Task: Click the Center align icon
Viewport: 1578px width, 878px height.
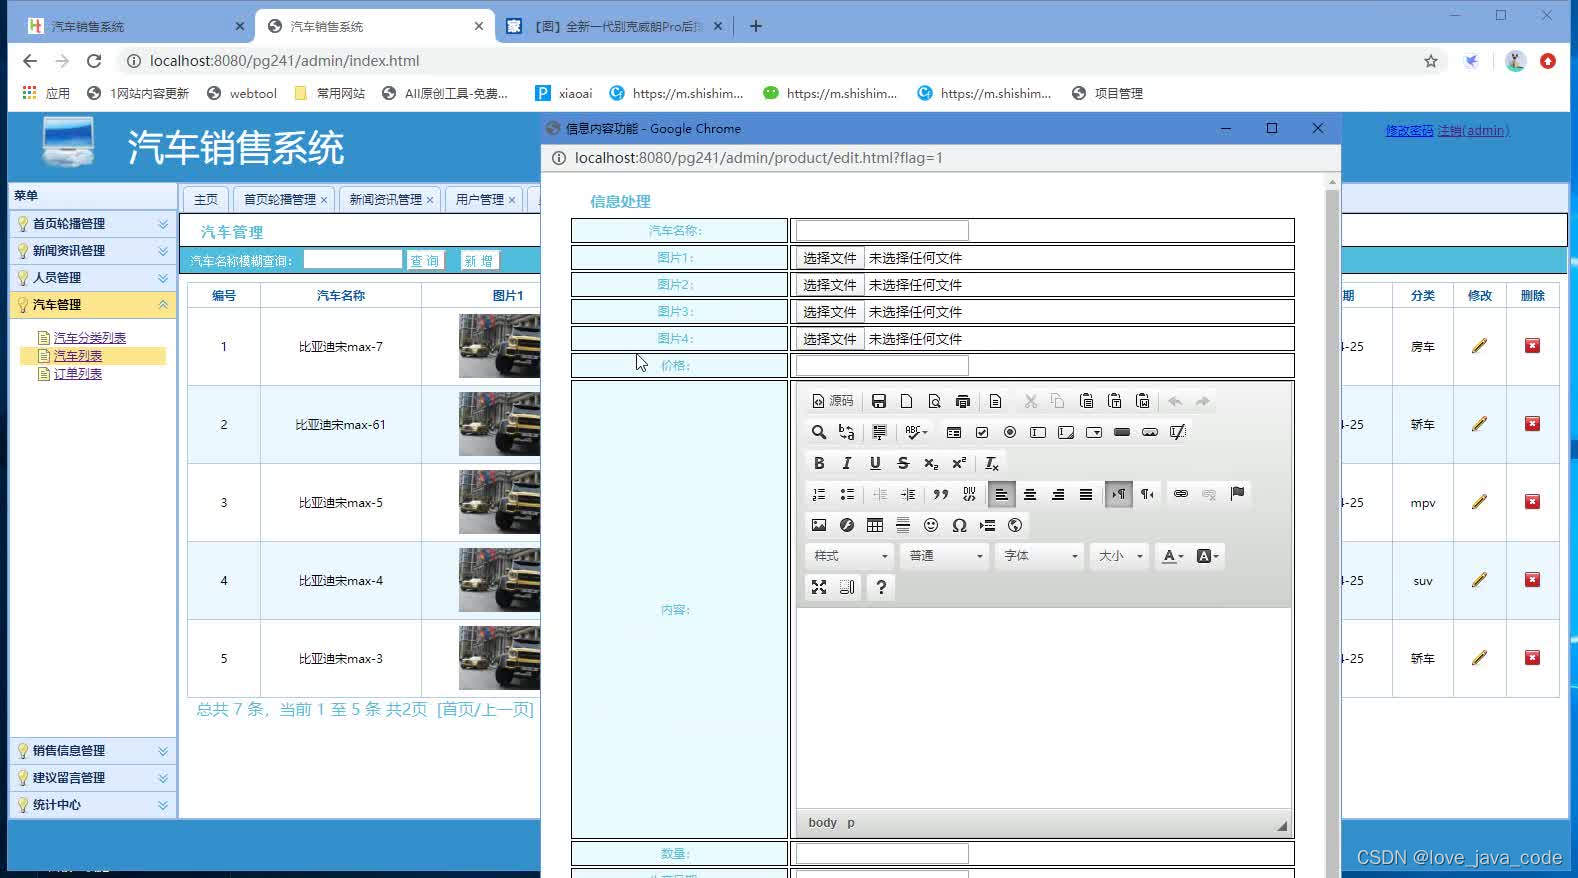Action: (x=1030, y=494)
